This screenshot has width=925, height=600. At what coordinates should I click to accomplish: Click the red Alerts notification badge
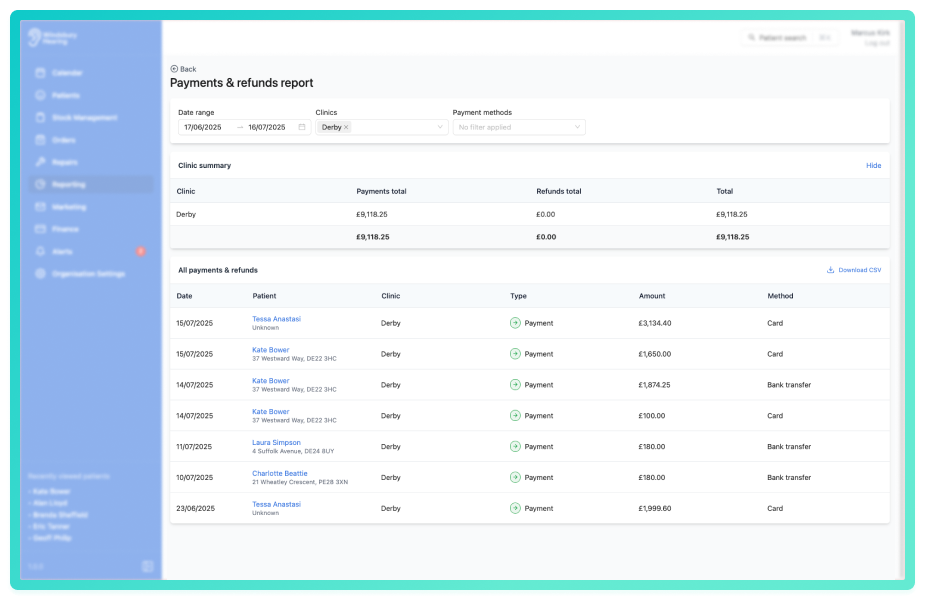tap(140, 251)
